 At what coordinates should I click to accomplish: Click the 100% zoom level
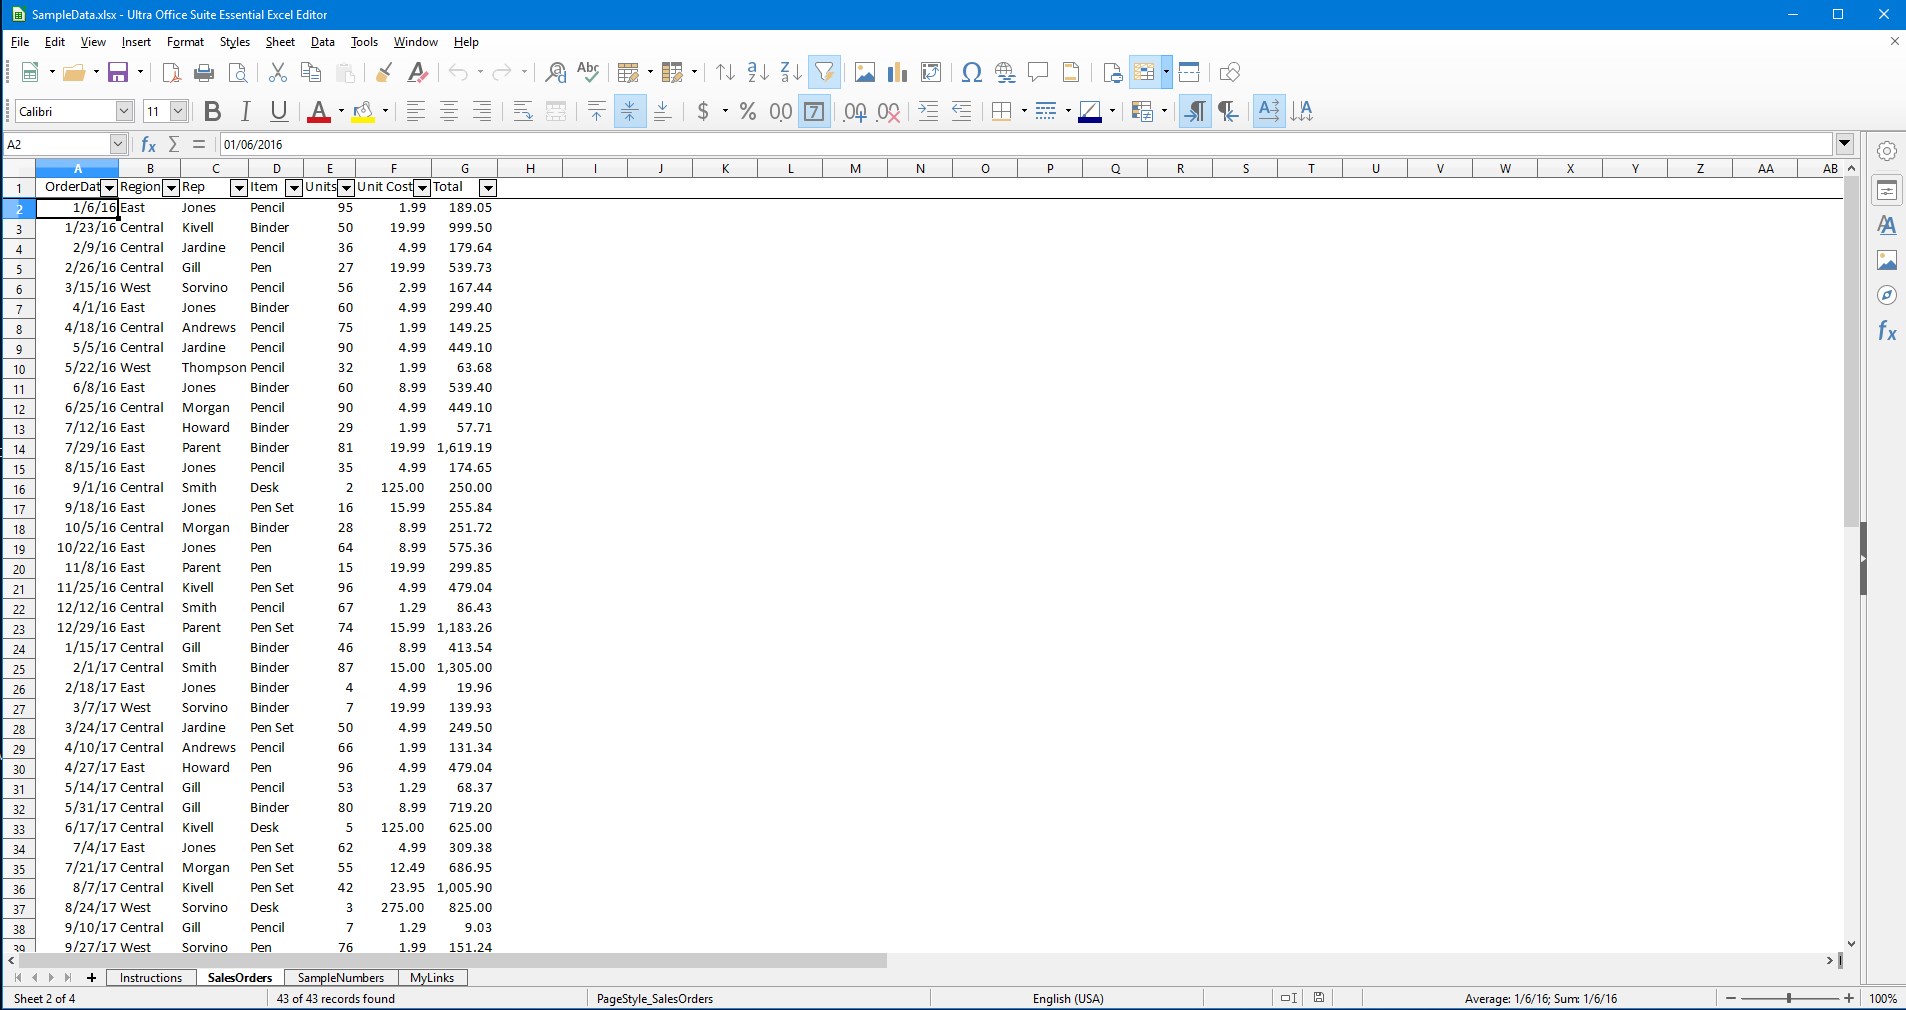pyautogui.click(x=1883, y=998)
